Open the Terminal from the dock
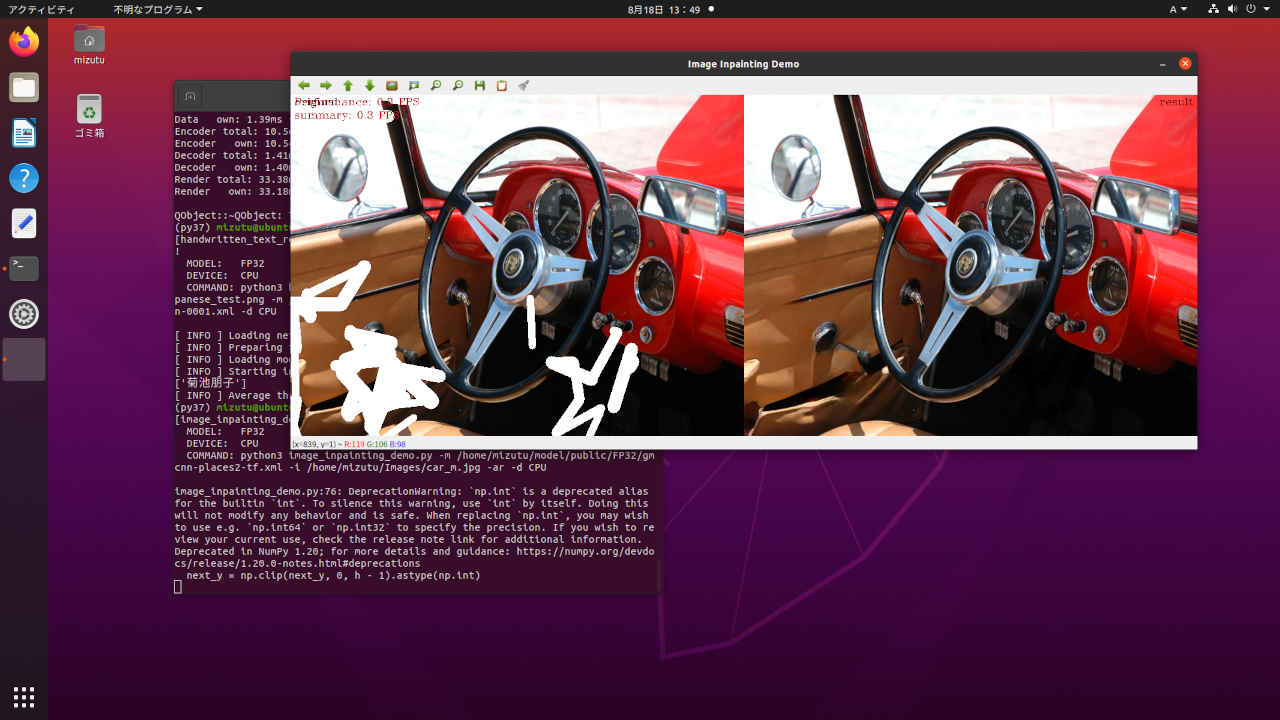 click(24, 268)
